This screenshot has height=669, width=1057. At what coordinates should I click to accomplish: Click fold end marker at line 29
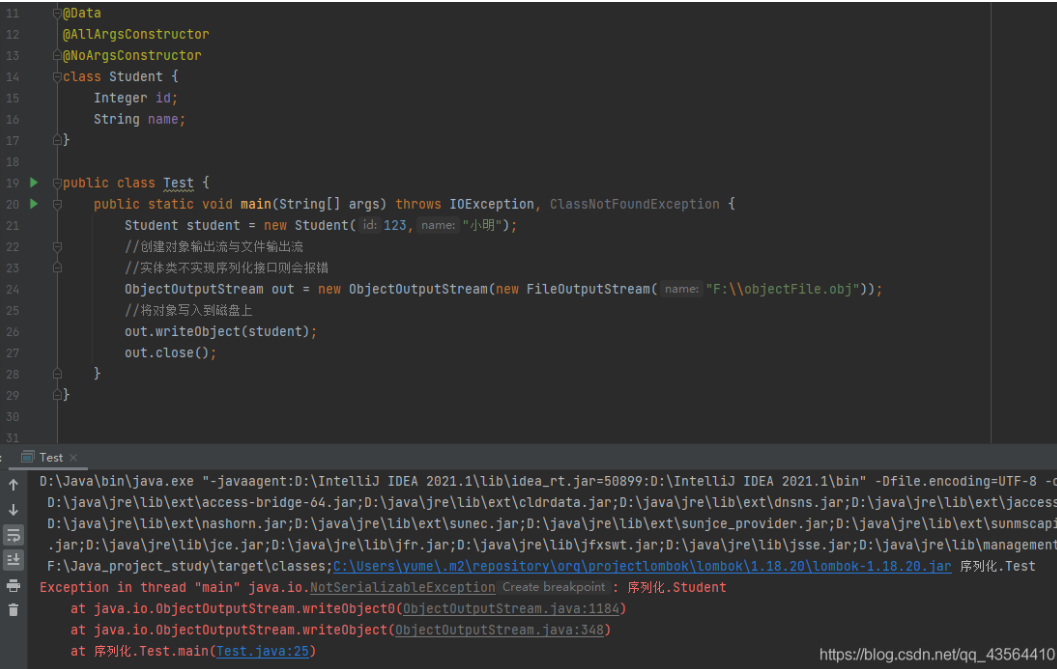pos(57,395)
